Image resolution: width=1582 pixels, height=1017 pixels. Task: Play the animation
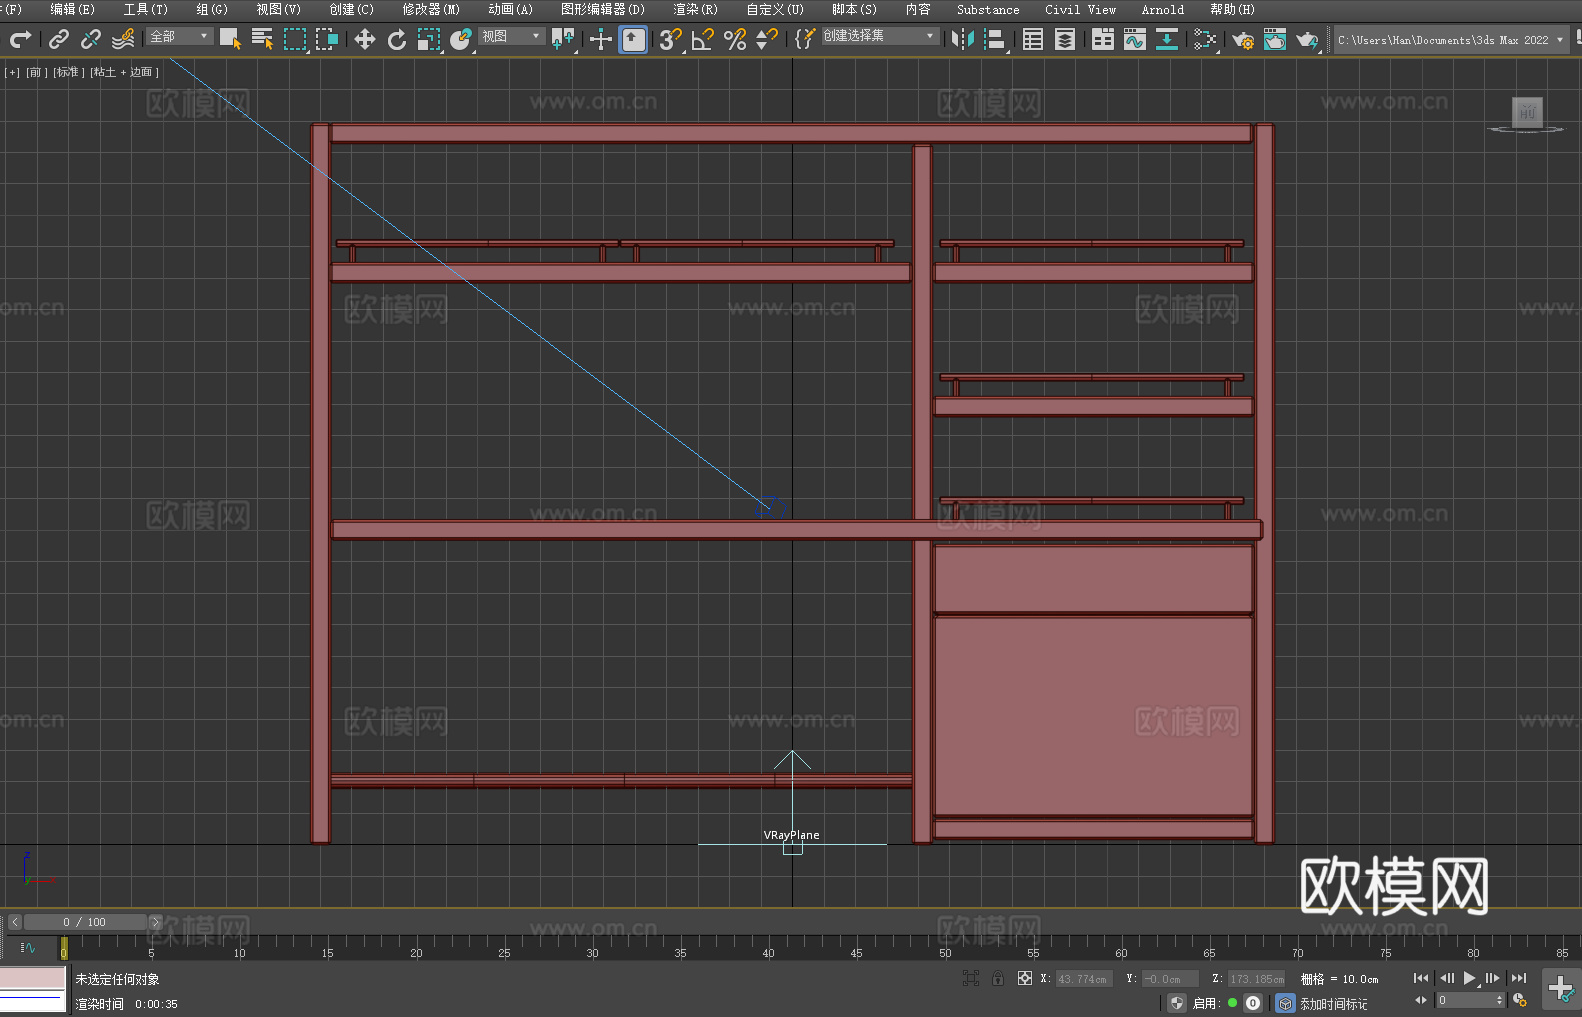click(1469, 978)
